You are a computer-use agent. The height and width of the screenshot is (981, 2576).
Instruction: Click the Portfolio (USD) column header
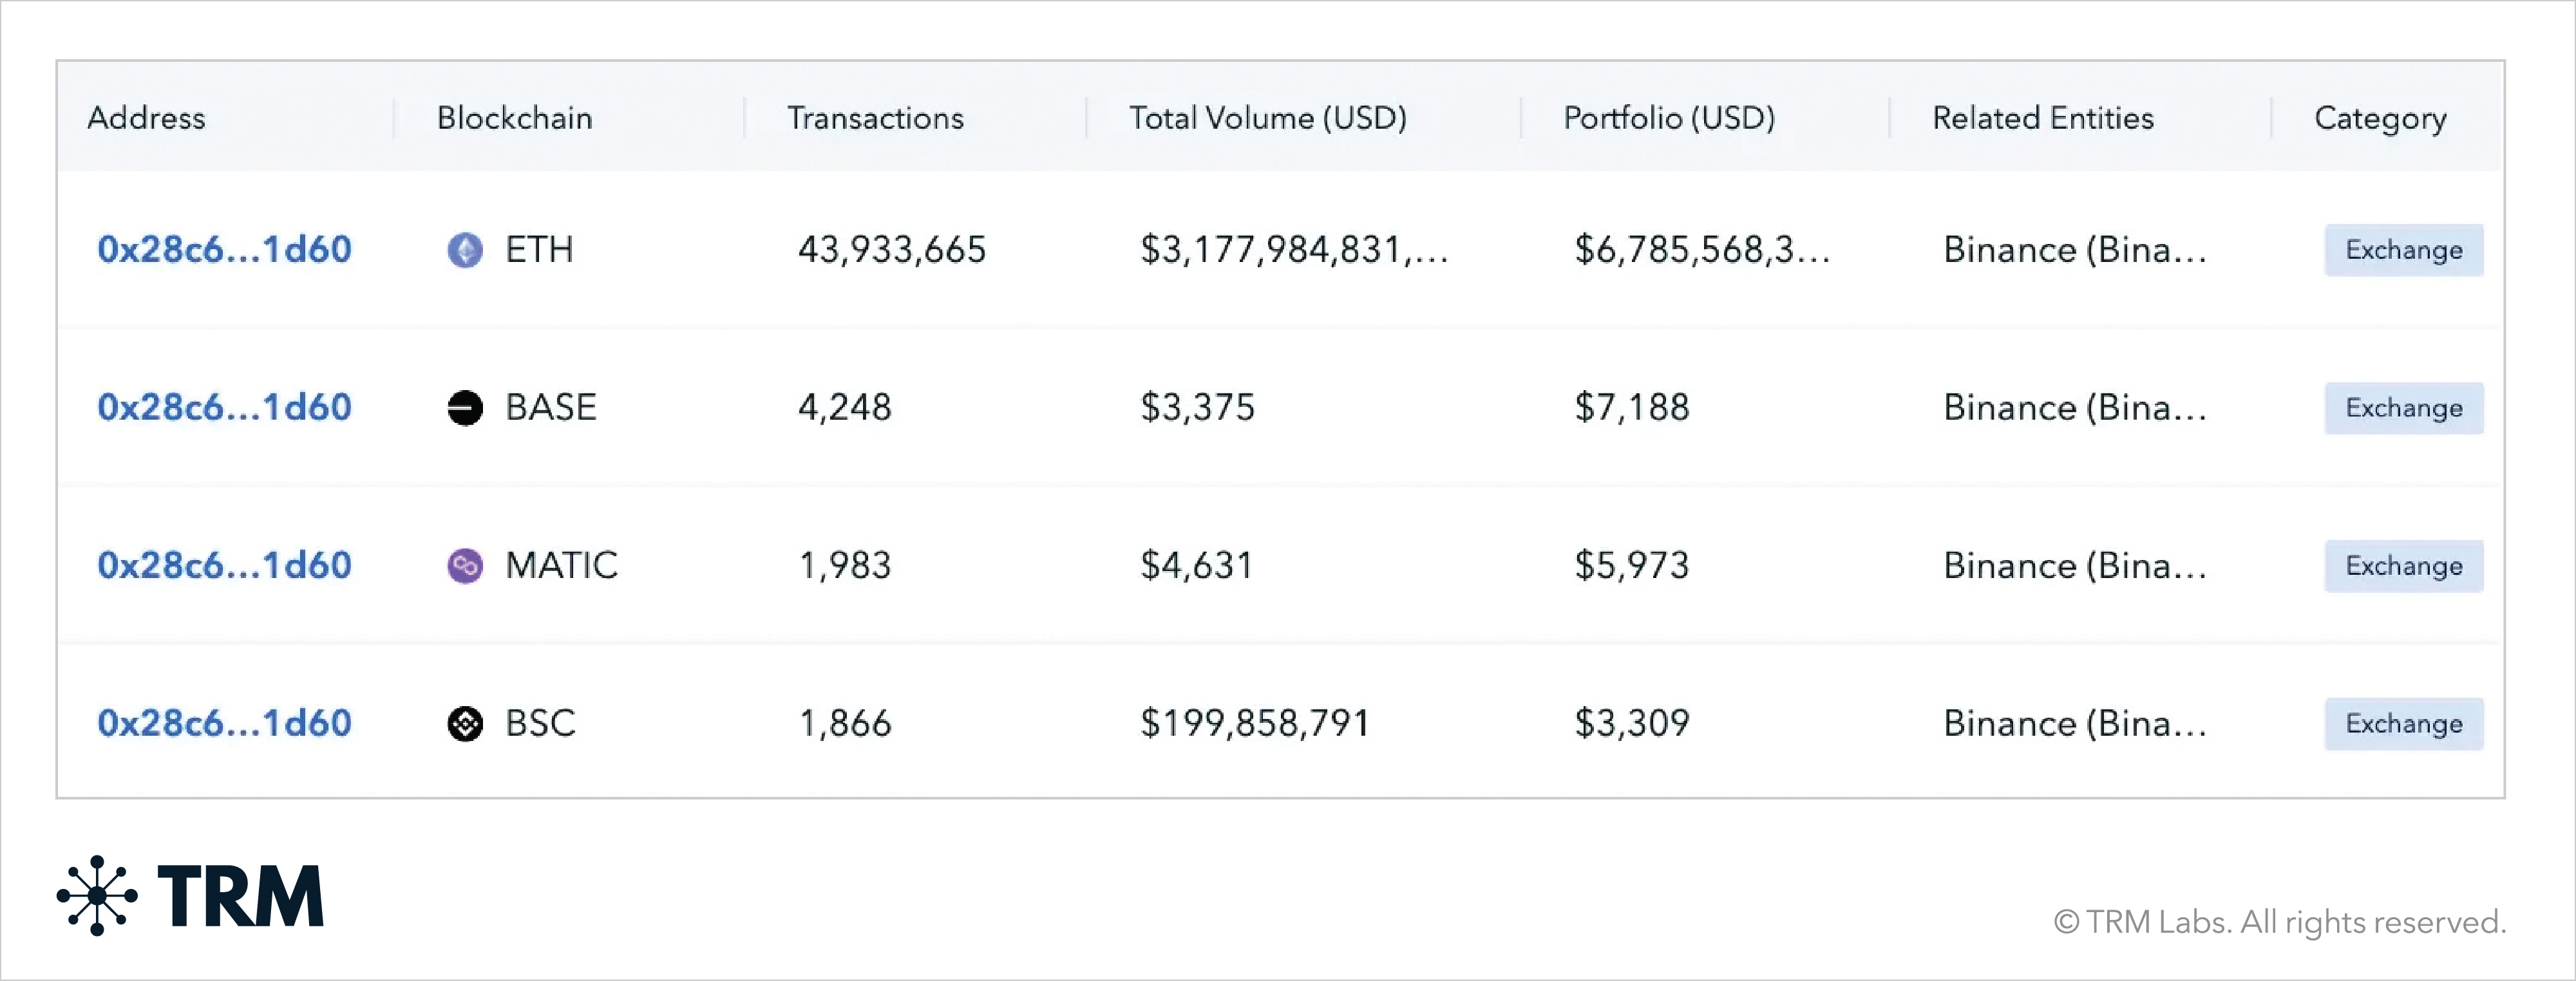tap(1669, 118)
